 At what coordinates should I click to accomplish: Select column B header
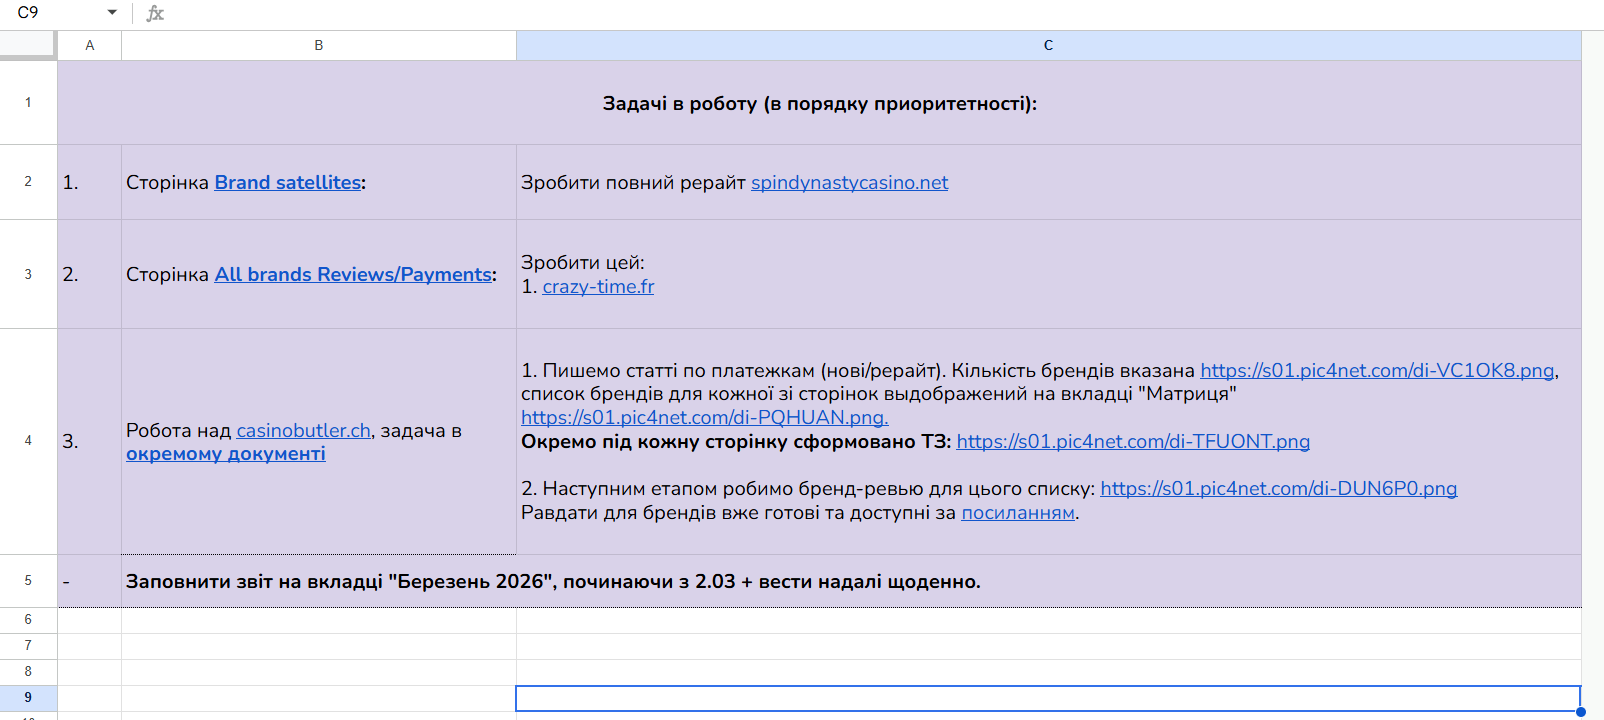[319, 45]
